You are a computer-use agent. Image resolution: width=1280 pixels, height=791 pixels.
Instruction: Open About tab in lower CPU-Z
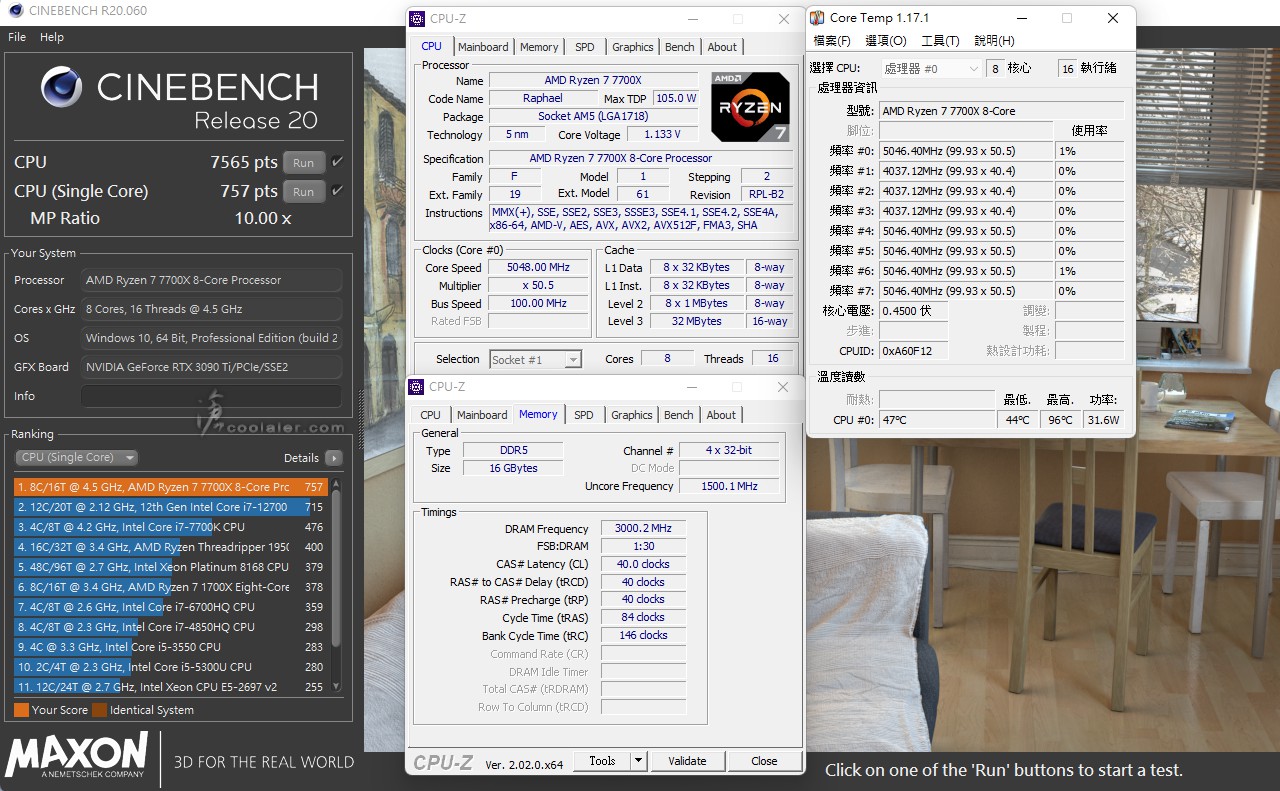[721, 415]
